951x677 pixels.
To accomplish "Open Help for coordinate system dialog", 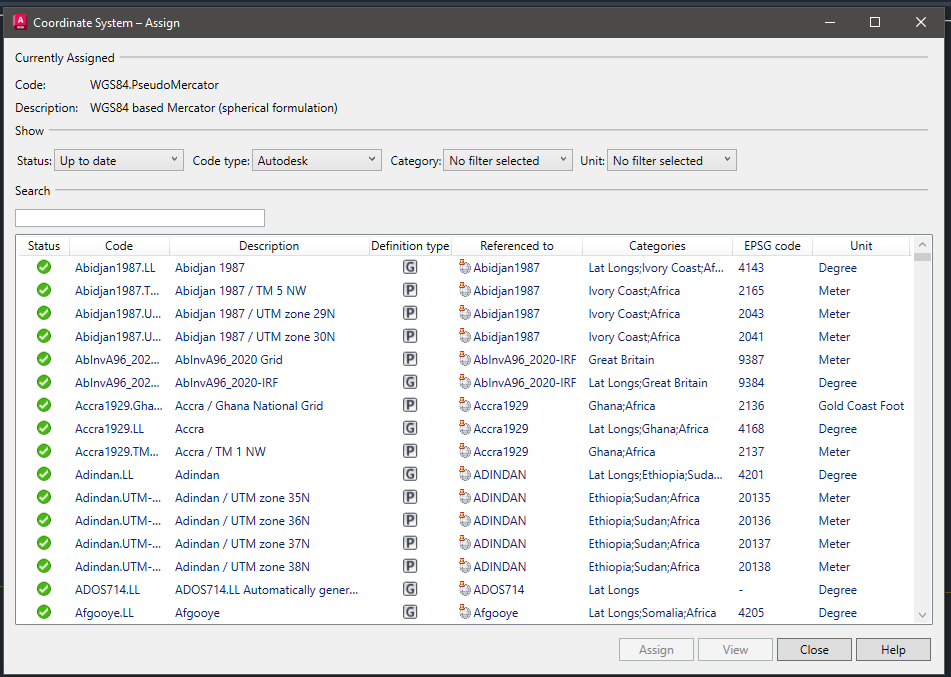I will click(x=893, y=650).
